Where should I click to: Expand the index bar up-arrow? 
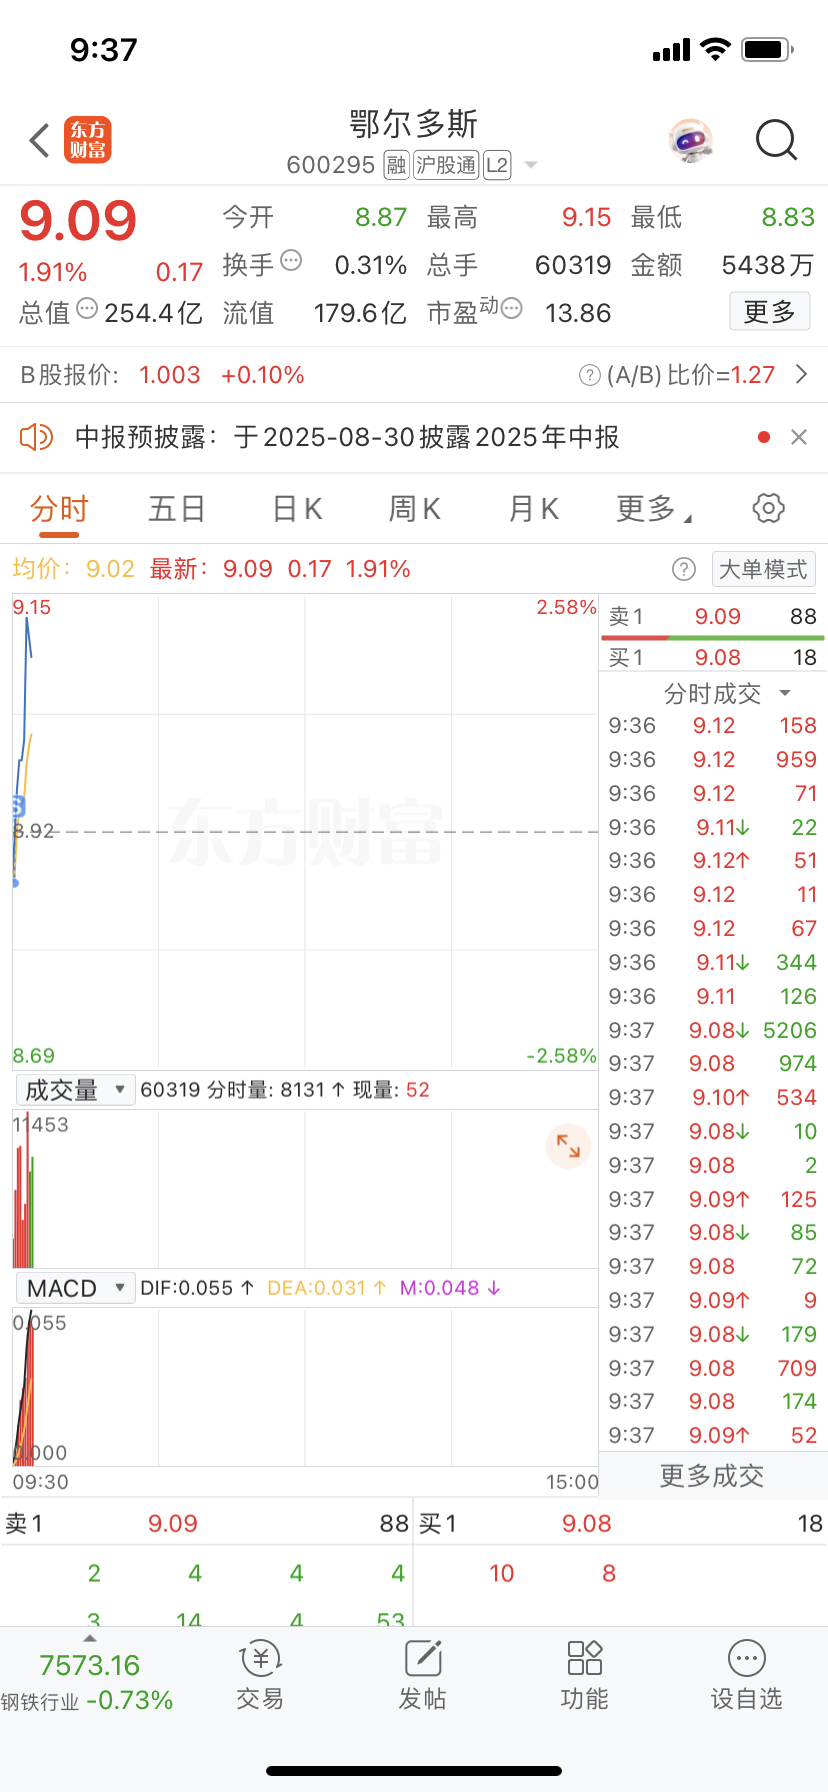90,1638
